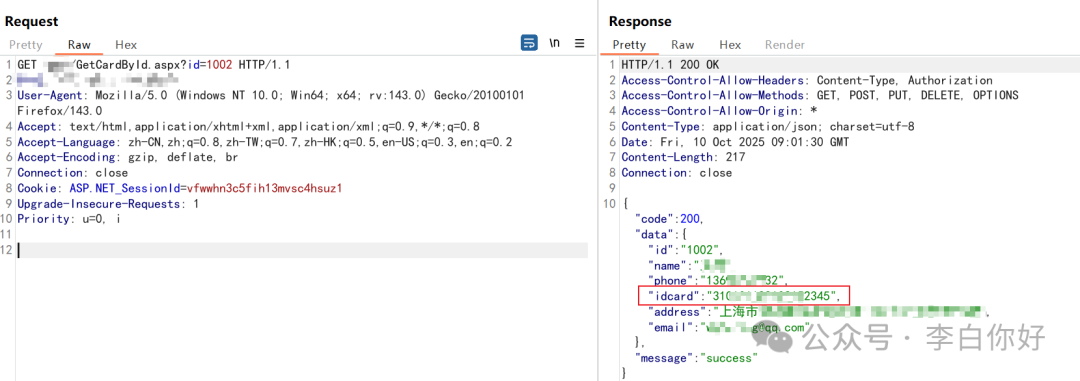Click the empty line 12 in Request editor

pyautogui.click(x=302, y=250)
